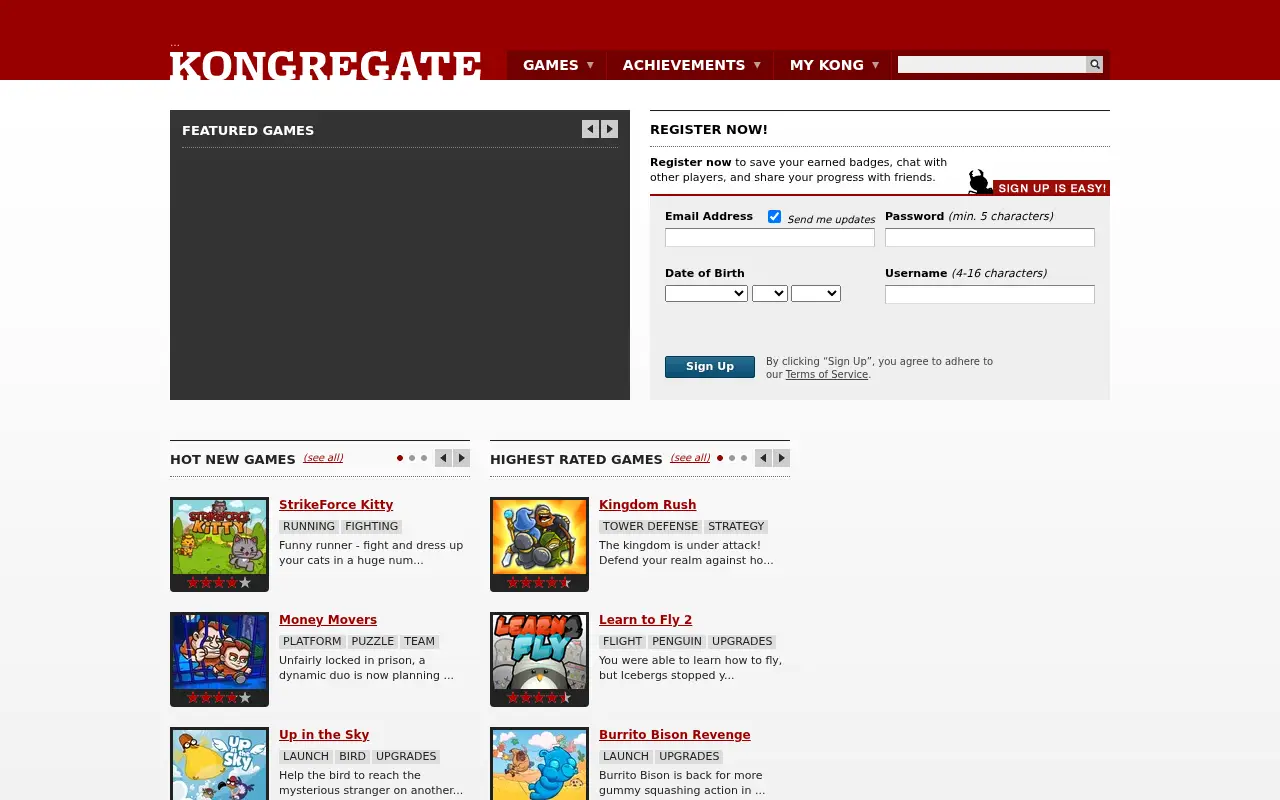Open the Terms of Service link
This screenshot has height=800, width=1280.
pos(827,374)
